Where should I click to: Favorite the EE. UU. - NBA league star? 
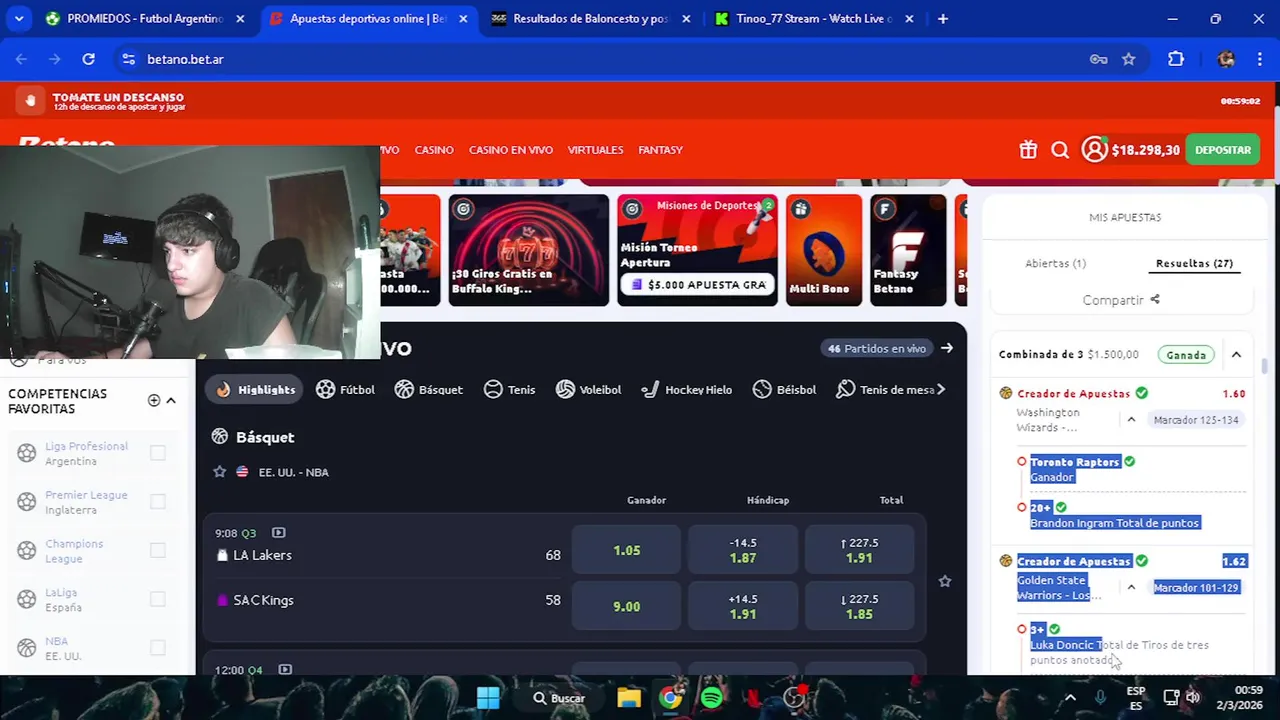(x=219, y=472)
